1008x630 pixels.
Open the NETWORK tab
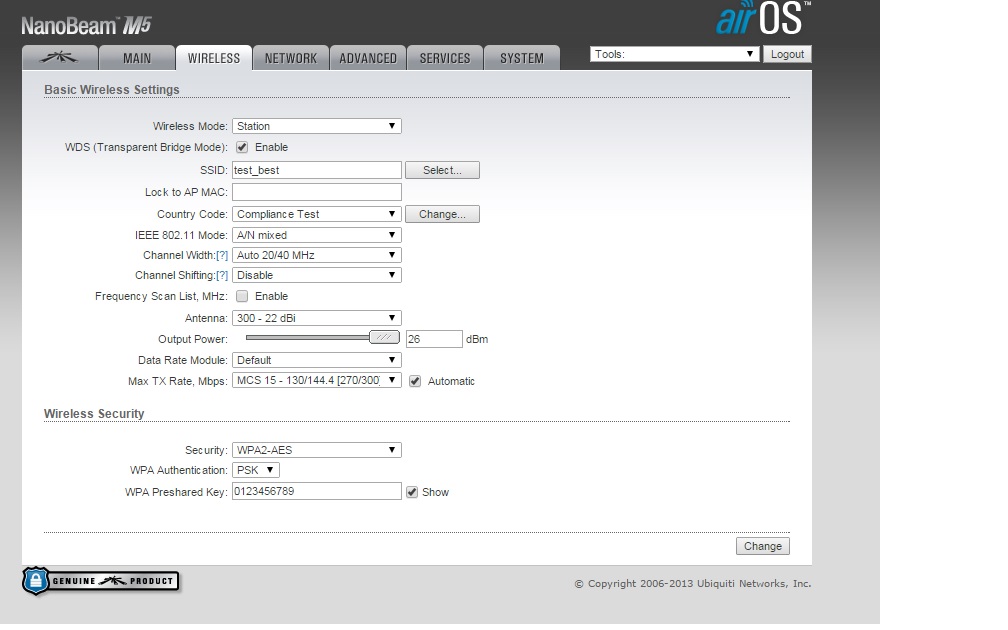[x=291, y=58]
